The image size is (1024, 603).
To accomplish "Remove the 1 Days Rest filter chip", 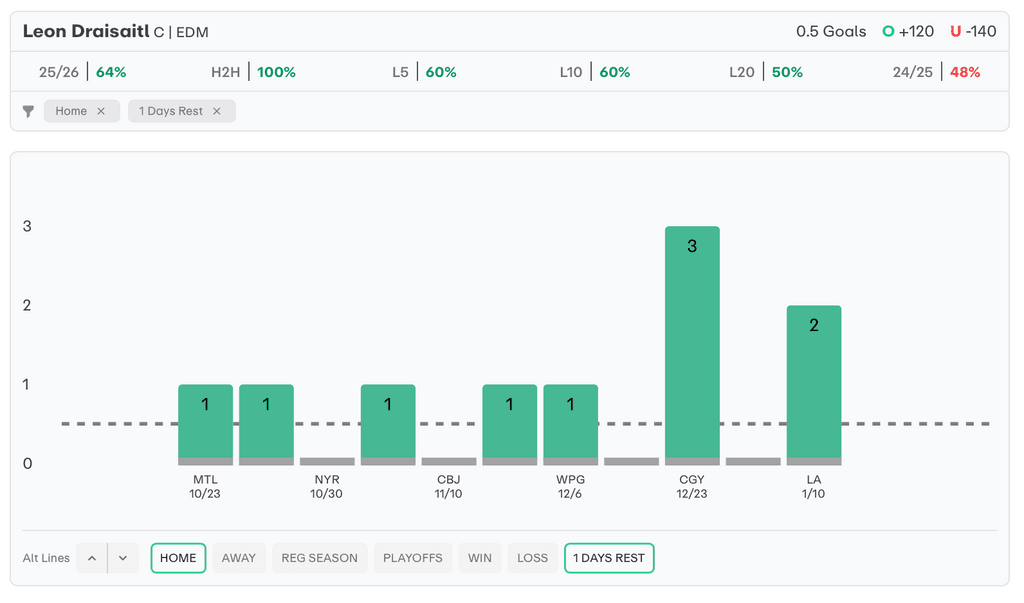I will tap(216, 111).
